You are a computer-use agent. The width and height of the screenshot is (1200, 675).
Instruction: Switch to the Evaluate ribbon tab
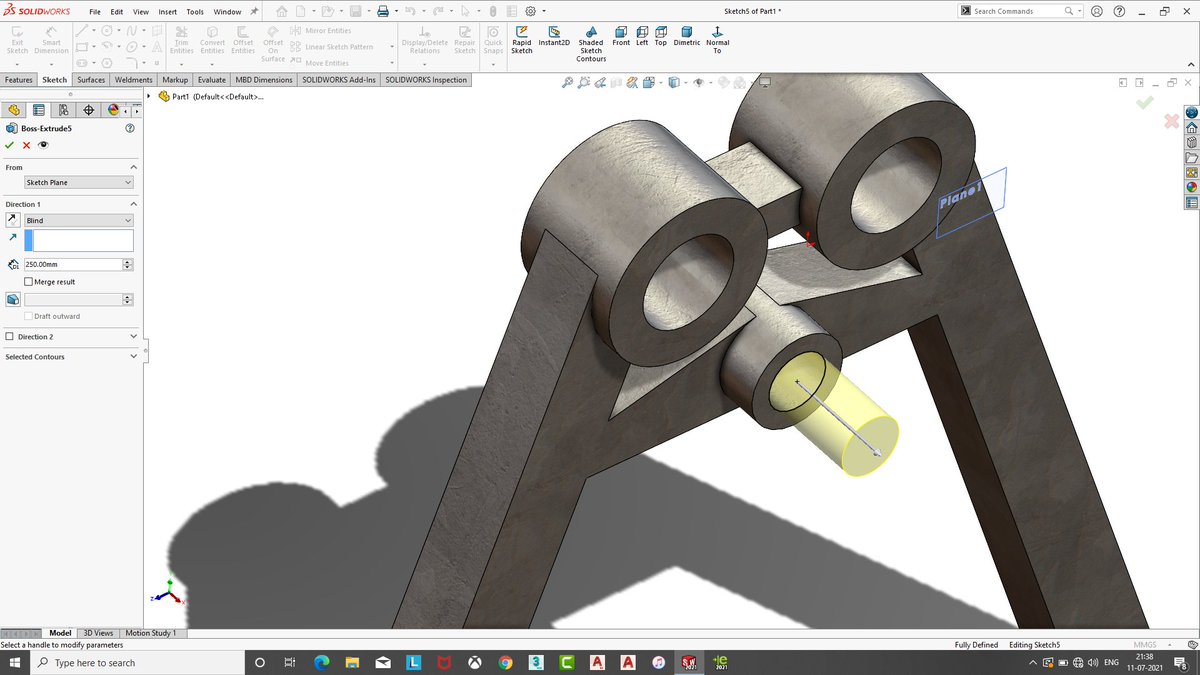[x=212, y=80]
